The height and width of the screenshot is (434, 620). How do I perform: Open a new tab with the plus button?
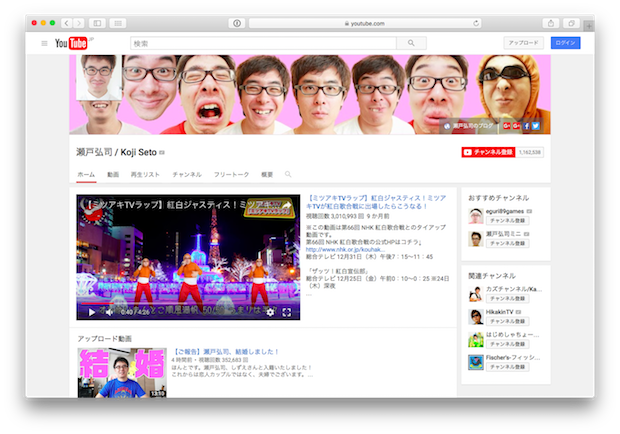pos(589,26)
